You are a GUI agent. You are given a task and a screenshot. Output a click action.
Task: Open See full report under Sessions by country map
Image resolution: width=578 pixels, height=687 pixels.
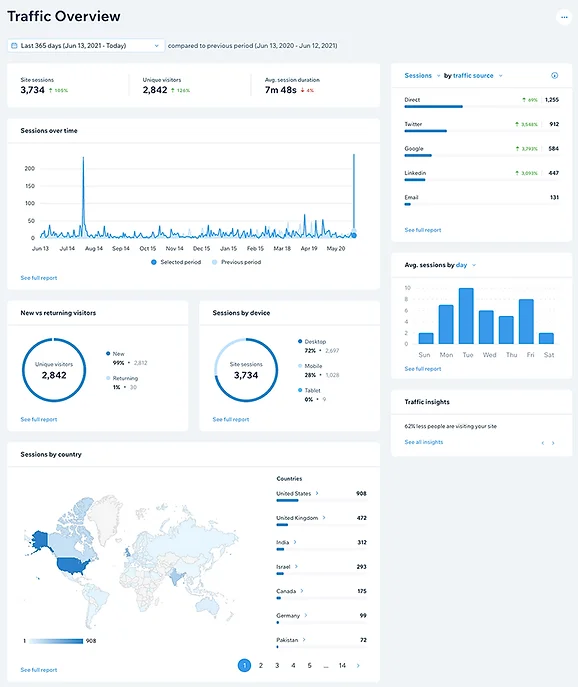(x=39, y=670)
